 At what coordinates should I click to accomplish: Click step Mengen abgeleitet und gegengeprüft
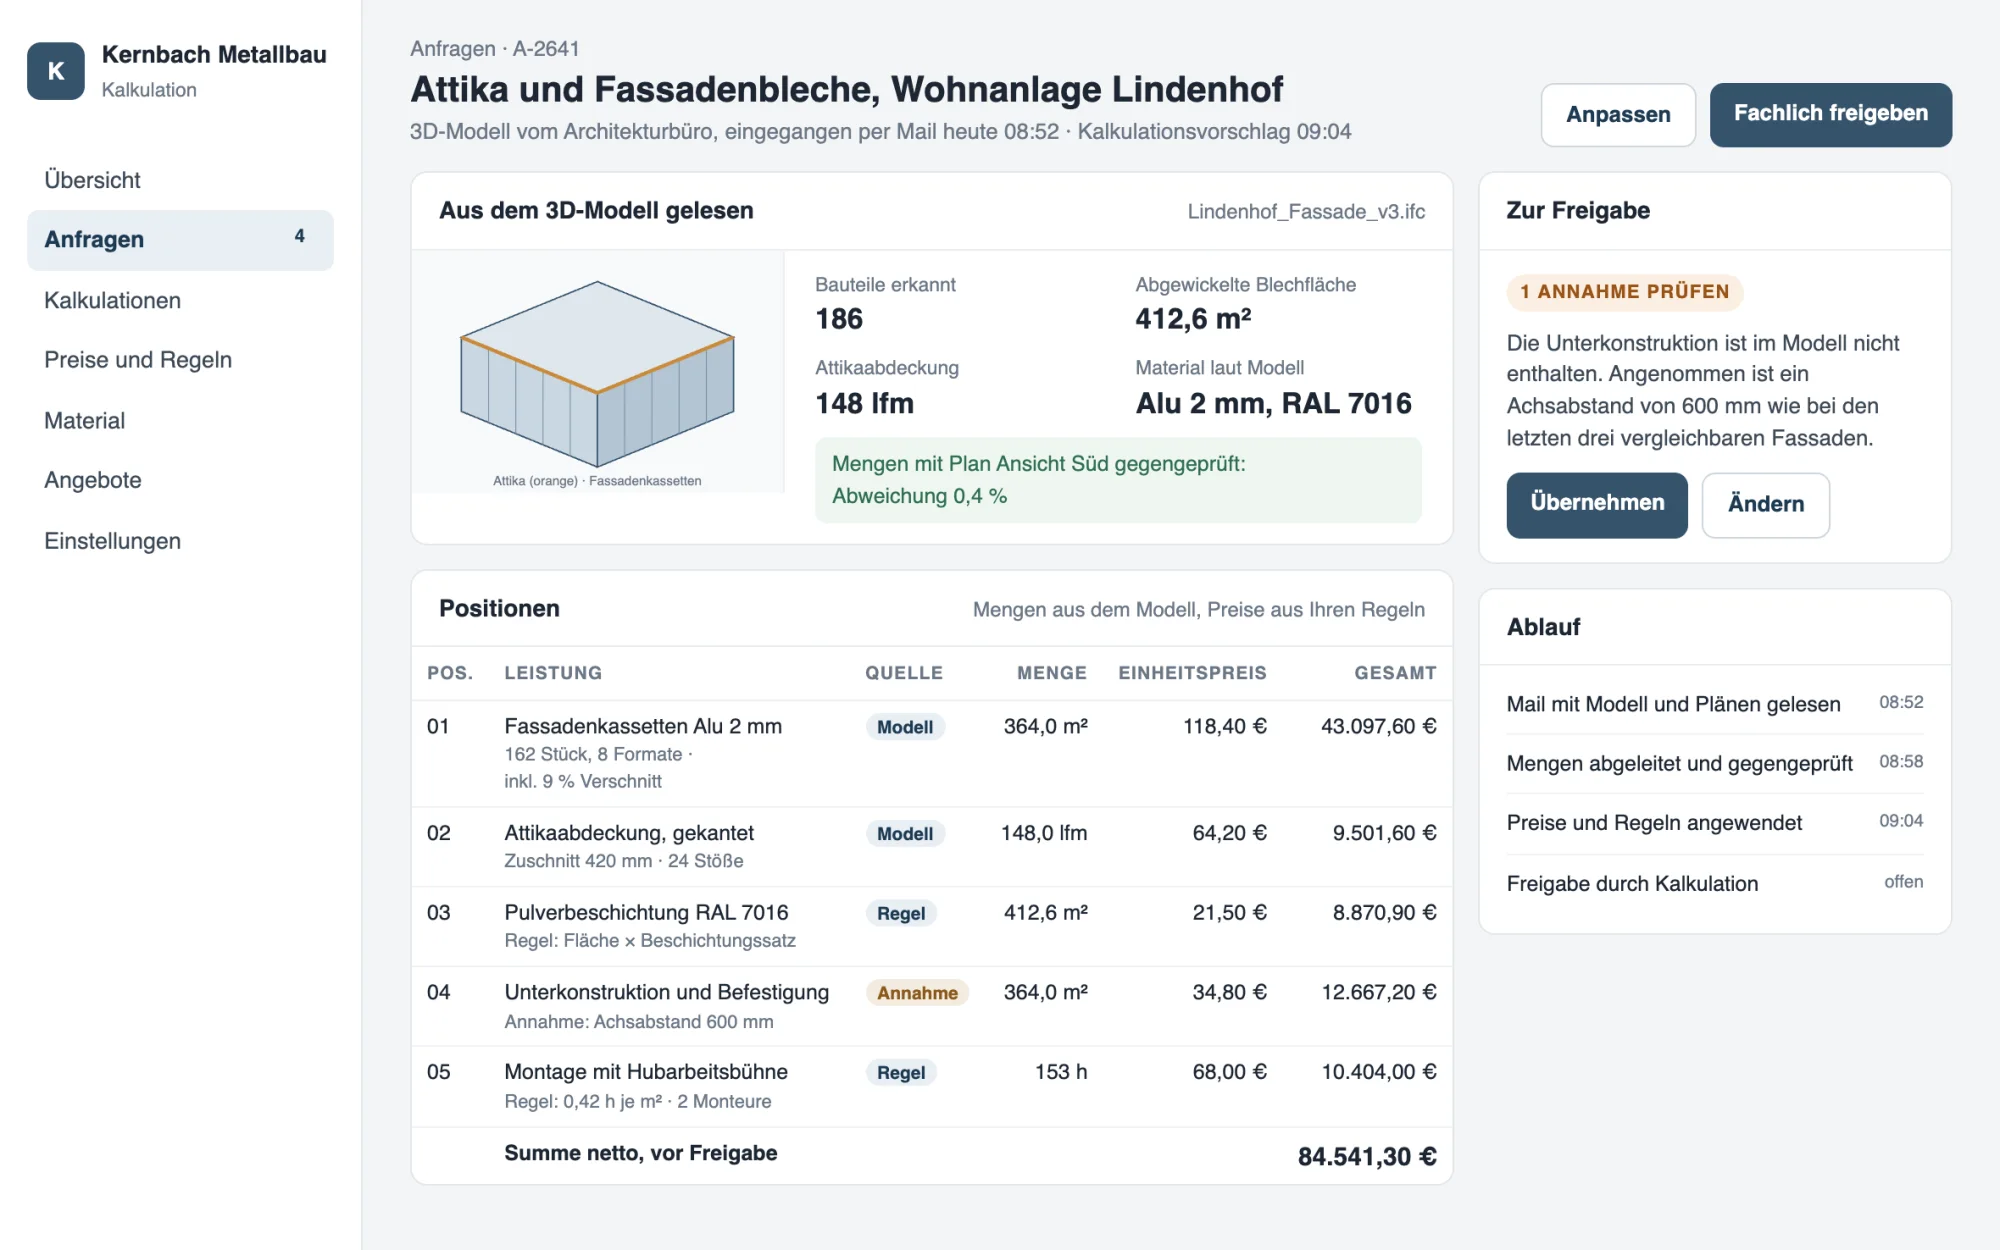[1715, 763]
